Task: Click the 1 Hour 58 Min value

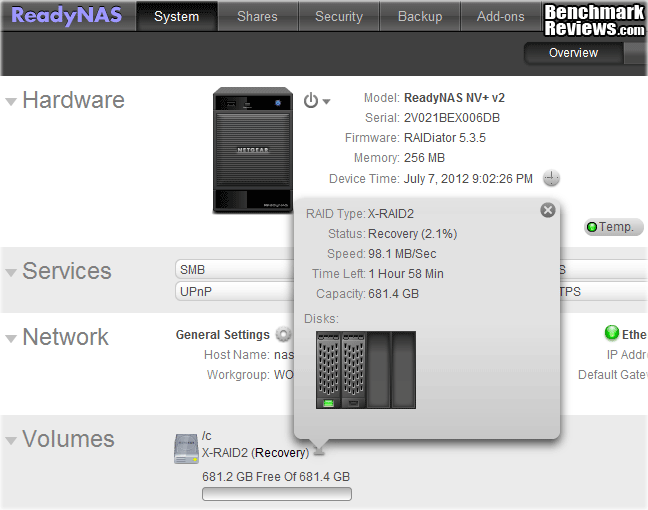Action: click(x=406, y=274)
